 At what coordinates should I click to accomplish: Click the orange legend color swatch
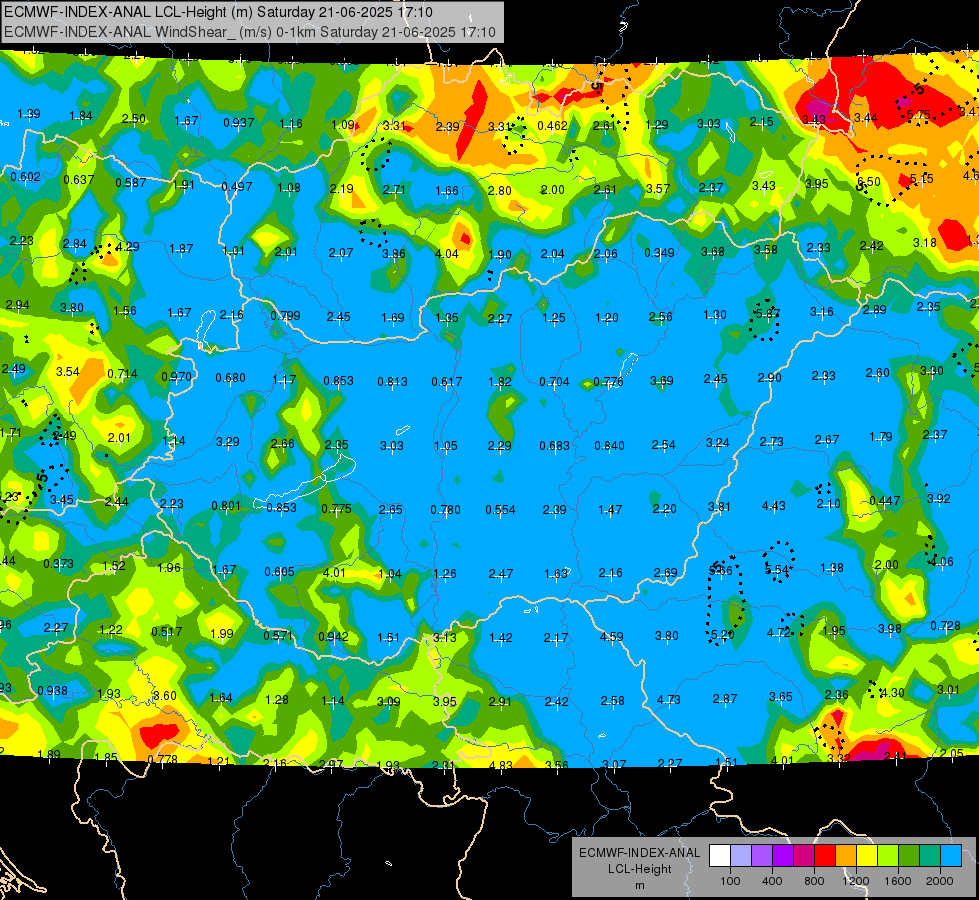tap(846, 855)
